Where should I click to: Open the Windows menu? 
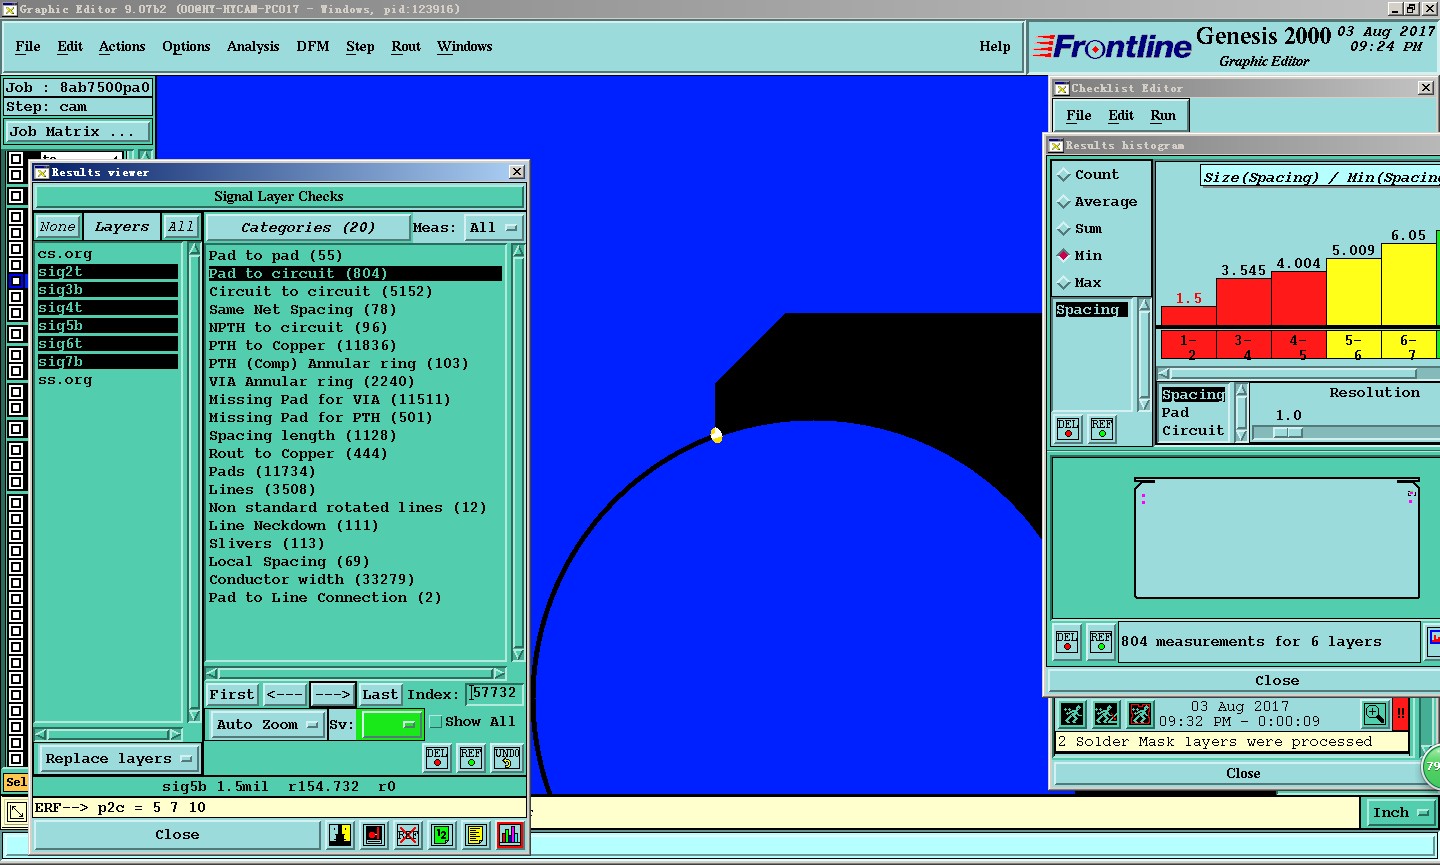pos(465,47)
